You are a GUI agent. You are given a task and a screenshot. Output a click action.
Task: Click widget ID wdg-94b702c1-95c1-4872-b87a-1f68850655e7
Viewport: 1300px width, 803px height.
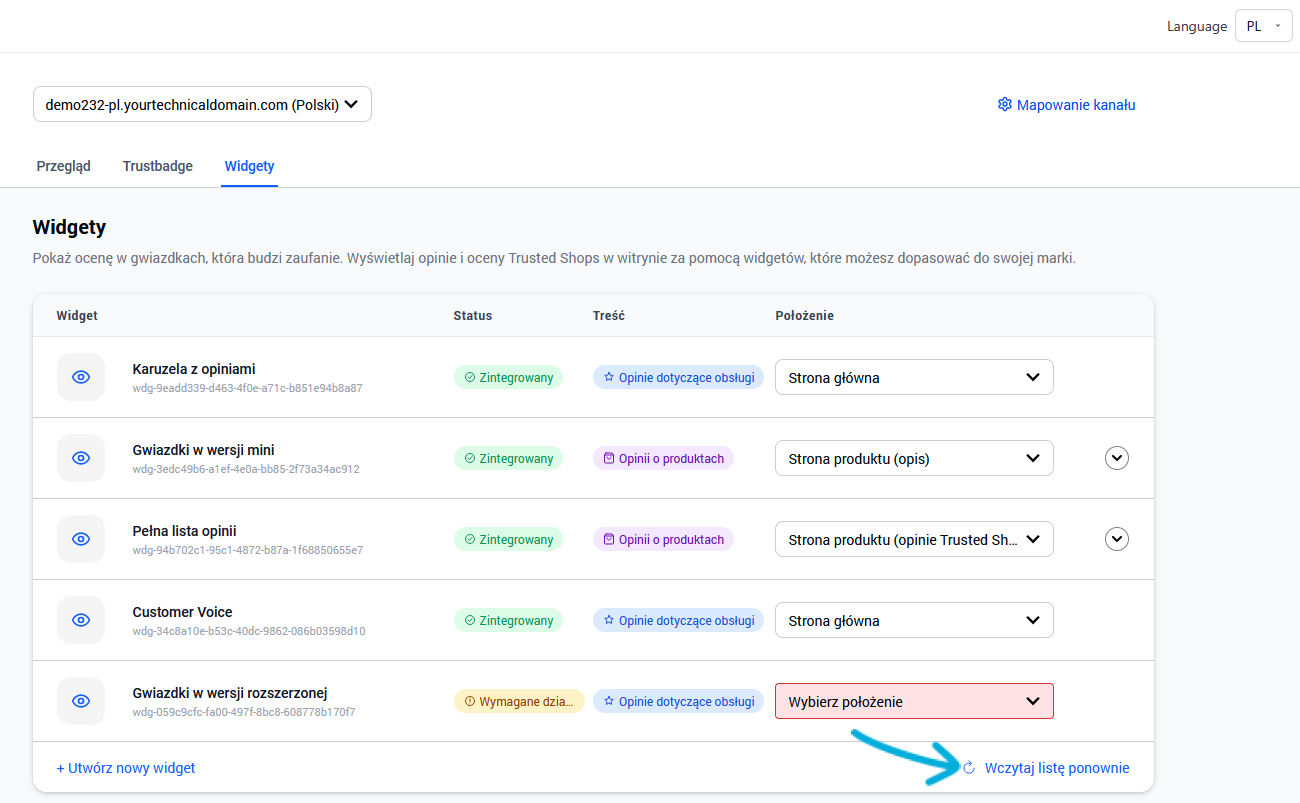247,550
